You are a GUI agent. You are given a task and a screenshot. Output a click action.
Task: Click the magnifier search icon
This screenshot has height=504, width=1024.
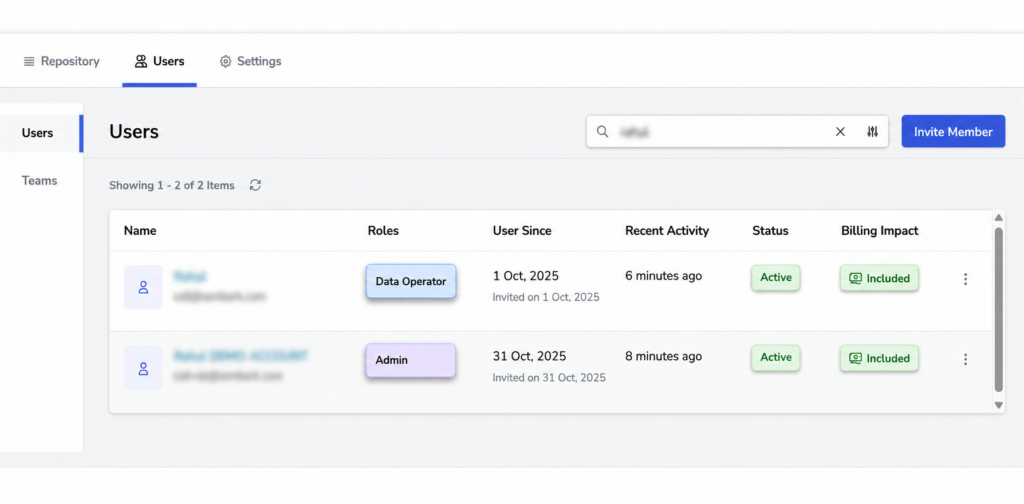point(602,132)
